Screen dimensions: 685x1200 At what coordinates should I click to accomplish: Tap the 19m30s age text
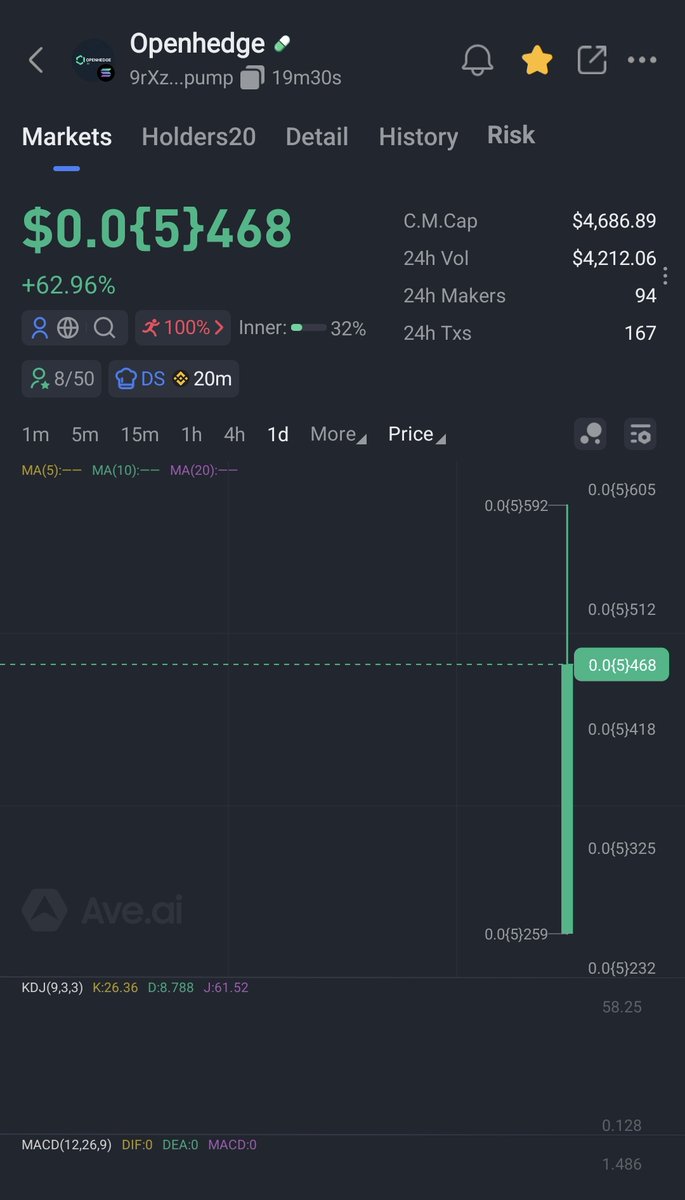[x=306, y=77]
